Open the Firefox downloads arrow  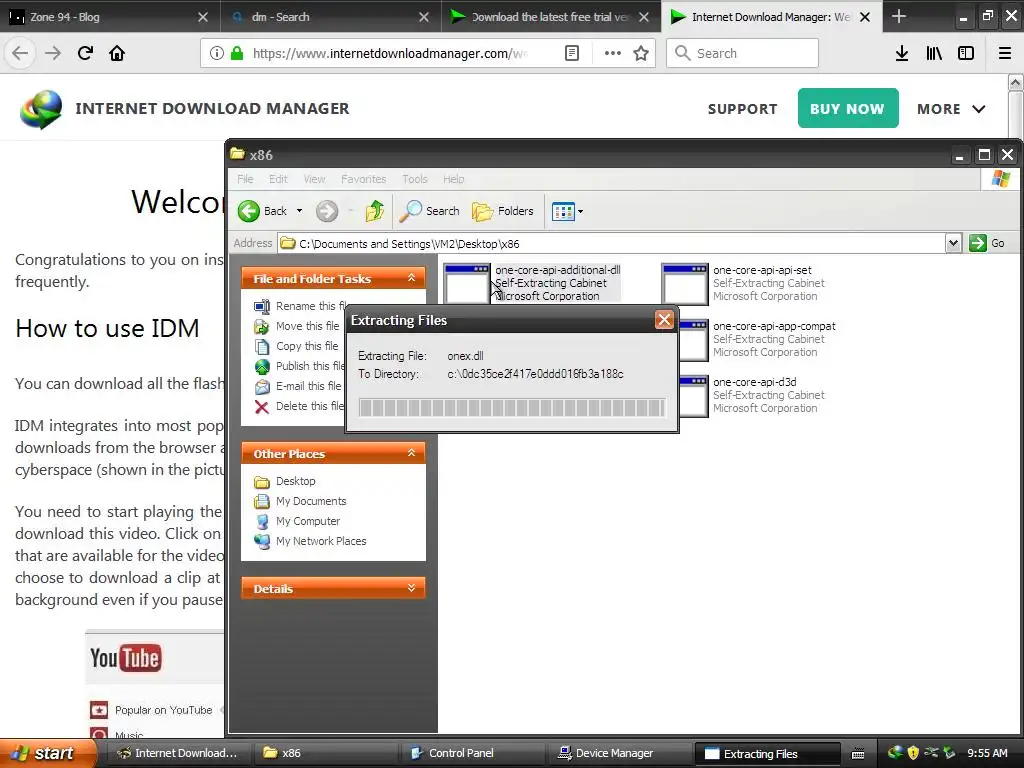(901, 53)
